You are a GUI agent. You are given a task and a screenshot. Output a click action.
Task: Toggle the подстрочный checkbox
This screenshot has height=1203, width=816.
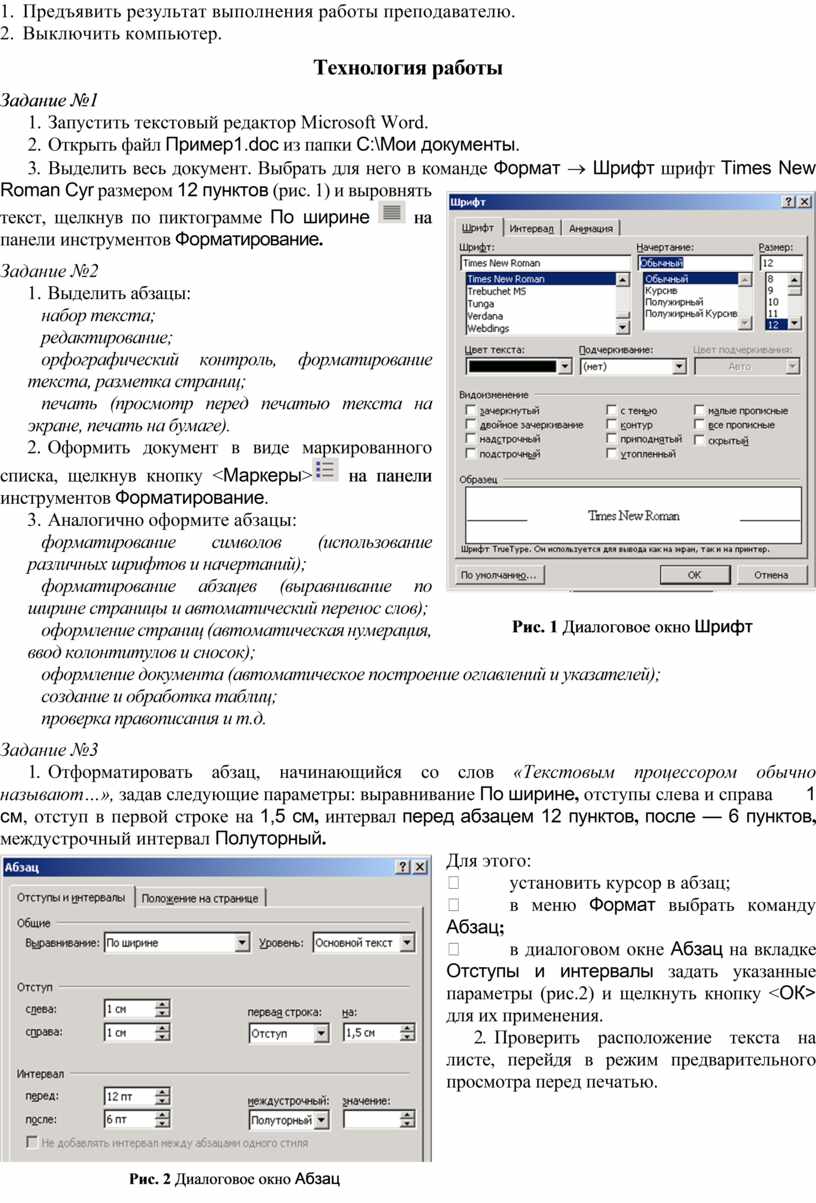[471, 454]
